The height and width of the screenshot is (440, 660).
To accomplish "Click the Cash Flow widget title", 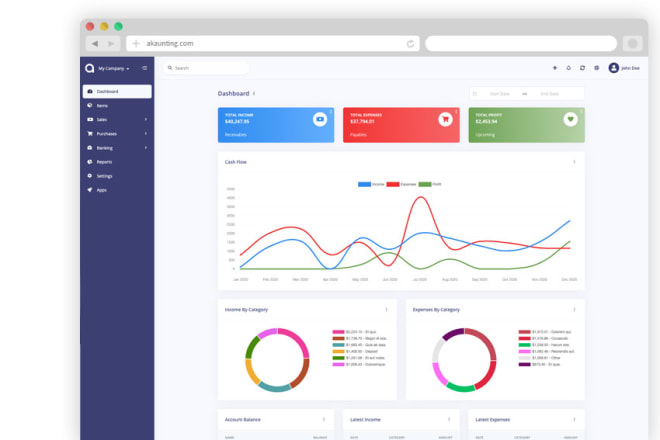I will pyautogui.click(x=236, y=162).
